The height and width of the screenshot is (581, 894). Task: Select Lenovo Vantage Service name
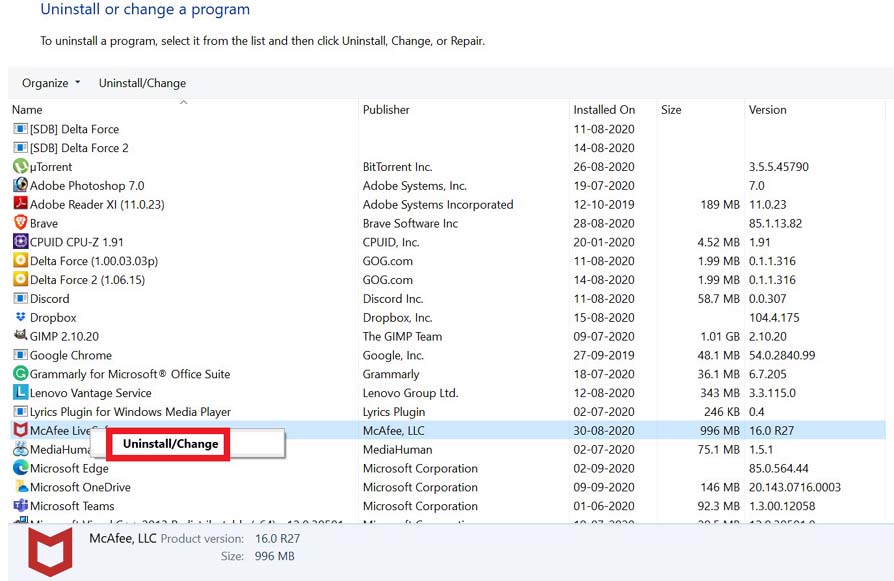(x=90, y=393)
